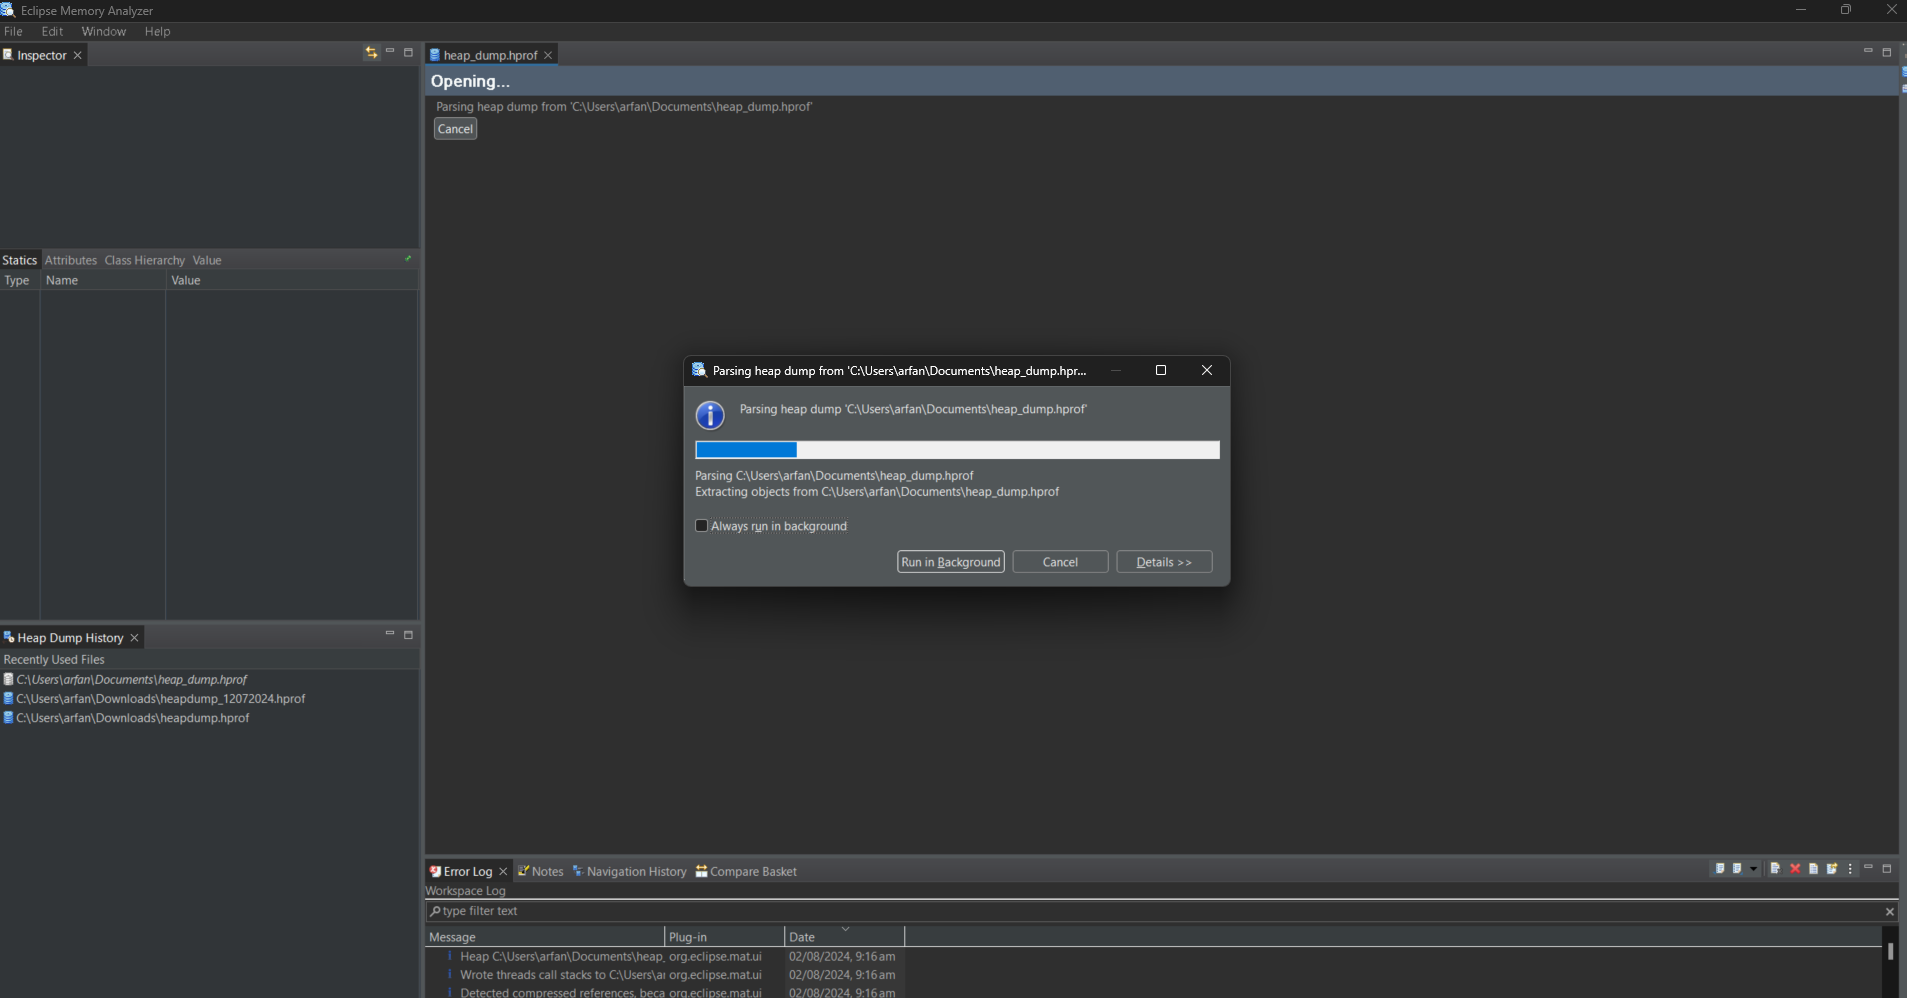Switch to the Class Hierarchy tab
The width and height of the screenshot is (1907, 998).
click(145, 260)
